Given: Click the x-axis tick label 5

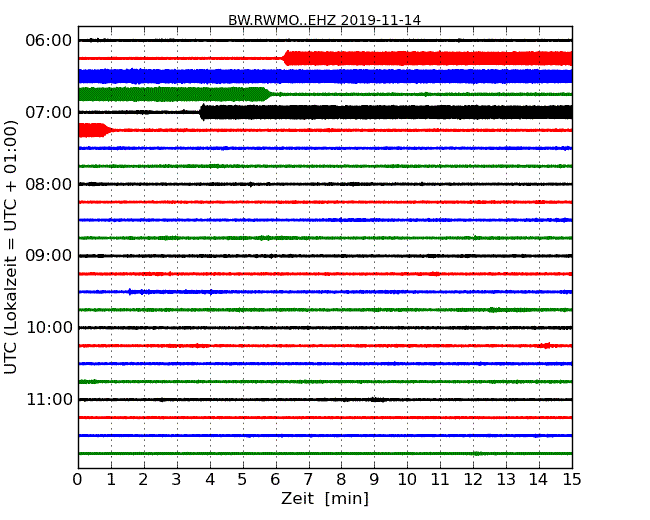Looking at the screenshot, I should 242,480.
